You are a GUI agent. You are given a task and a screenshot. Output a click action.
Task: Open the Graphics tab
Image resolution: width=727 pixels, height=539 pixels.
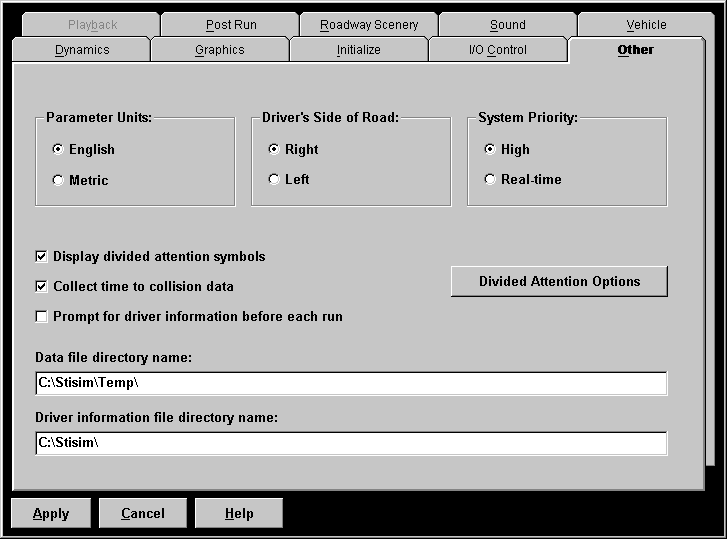(220, 50)
